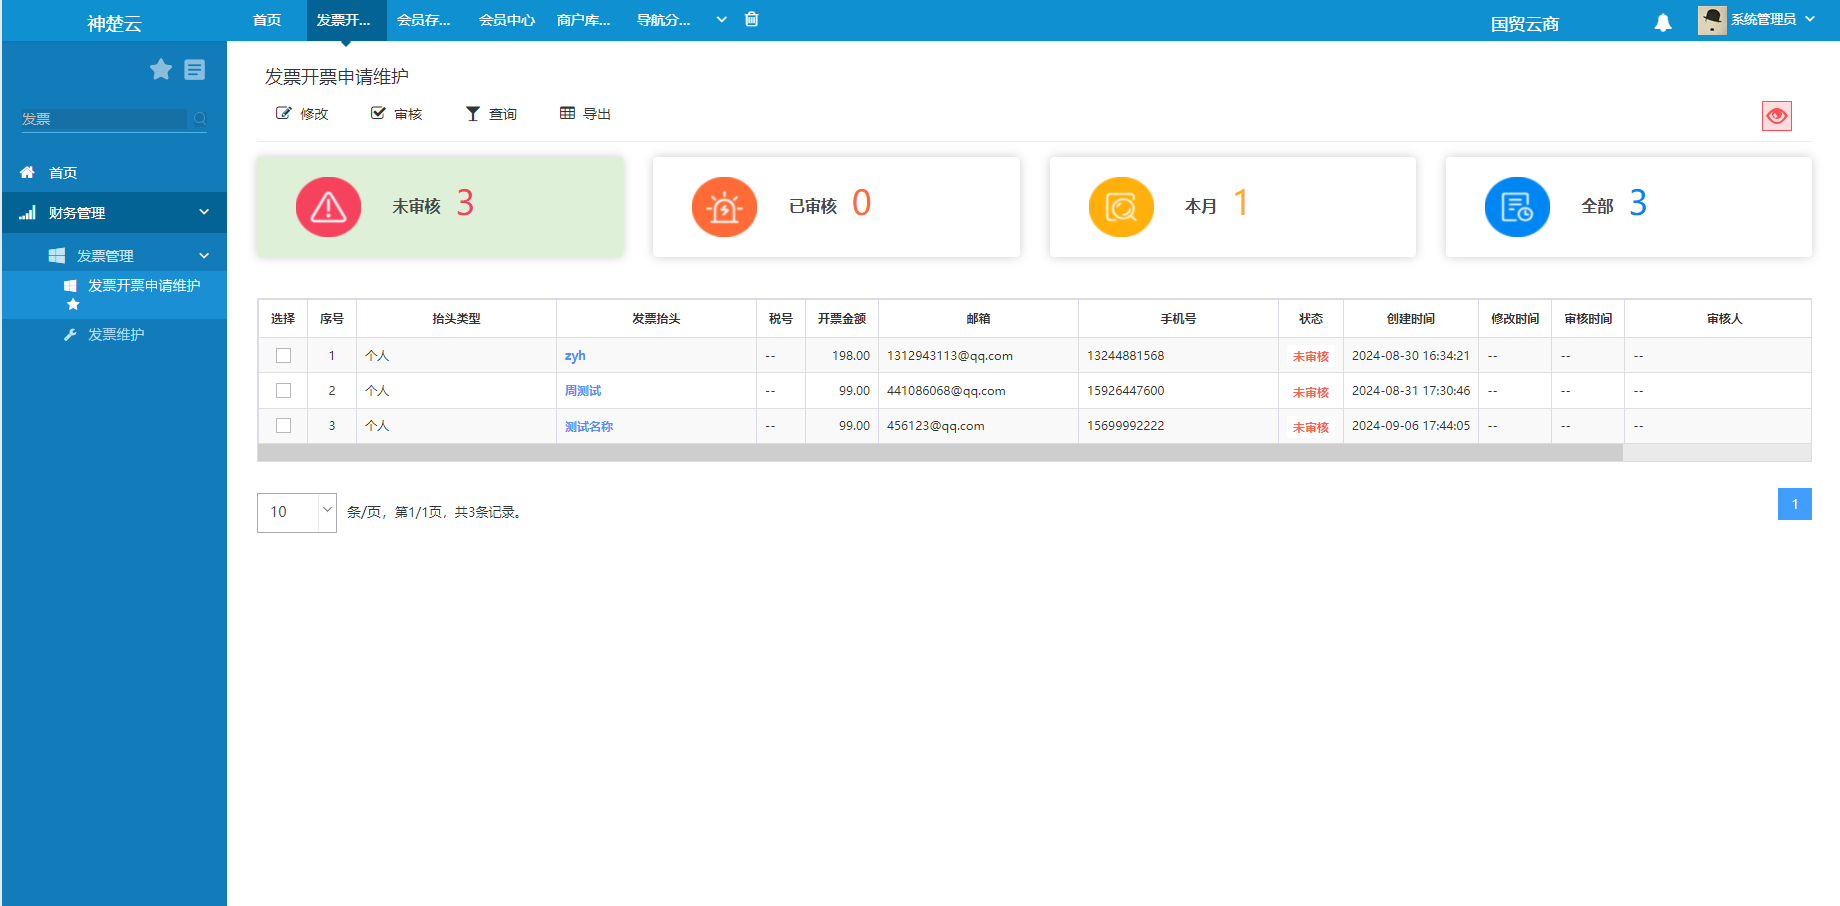Click the 本月 summary card label
The width and height of the screenshot is (1840, 906).
[1201, 206]
